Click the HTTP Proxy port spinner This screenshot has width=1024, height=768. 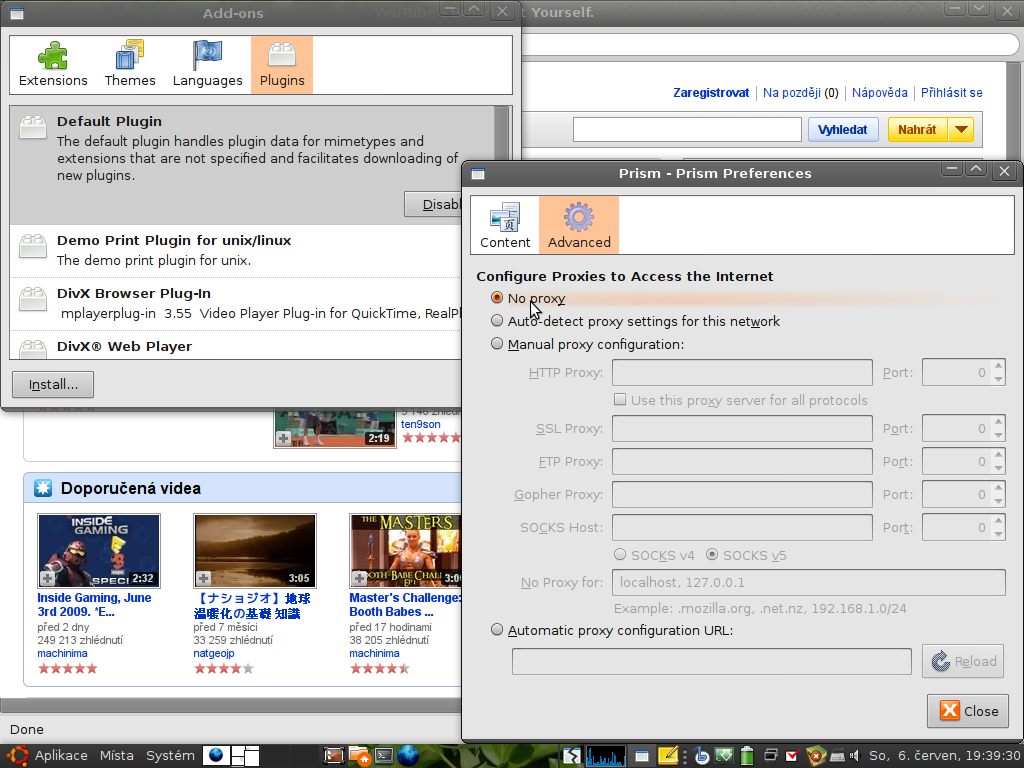pyautogui.click(x=963, y=372)
